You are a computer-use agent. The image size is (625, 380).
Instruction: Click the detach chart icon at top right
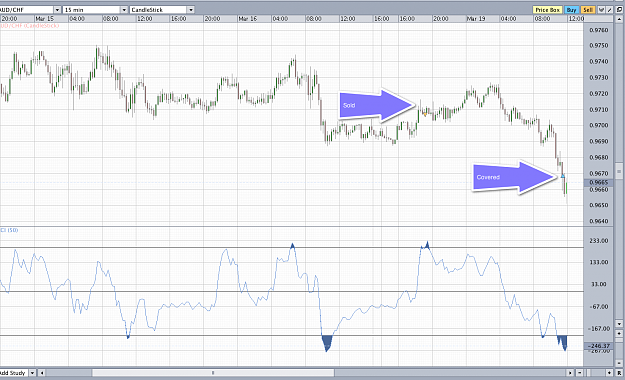click(620, 10)
